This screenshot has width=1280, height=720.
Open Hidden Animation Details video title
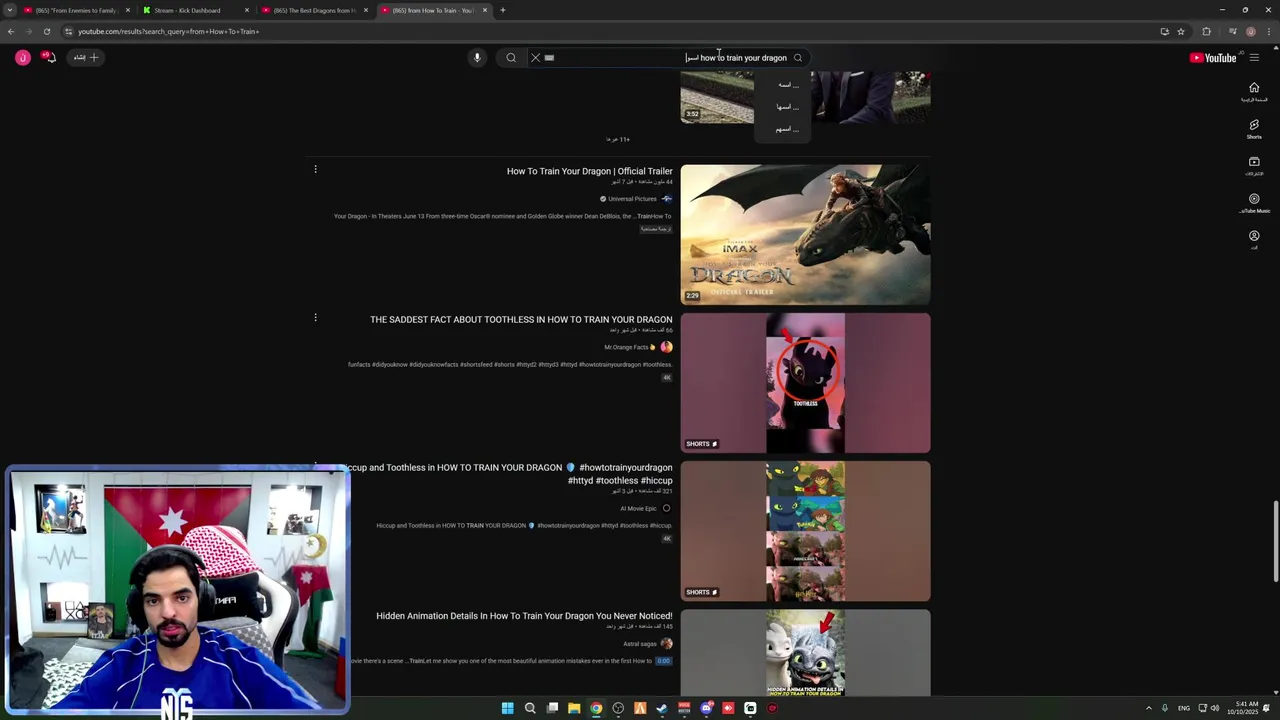tap(524, 616)
